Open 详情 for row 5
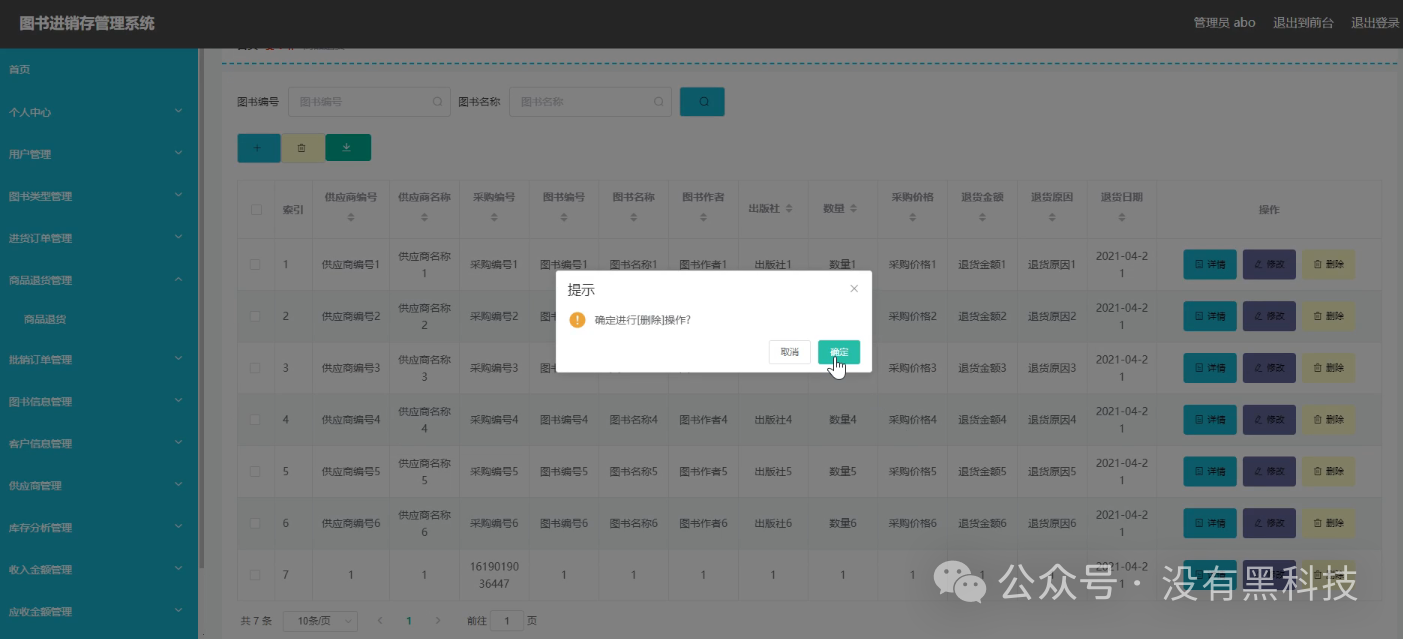This screenshot has height=639, width=1403. click(1210, 471)
